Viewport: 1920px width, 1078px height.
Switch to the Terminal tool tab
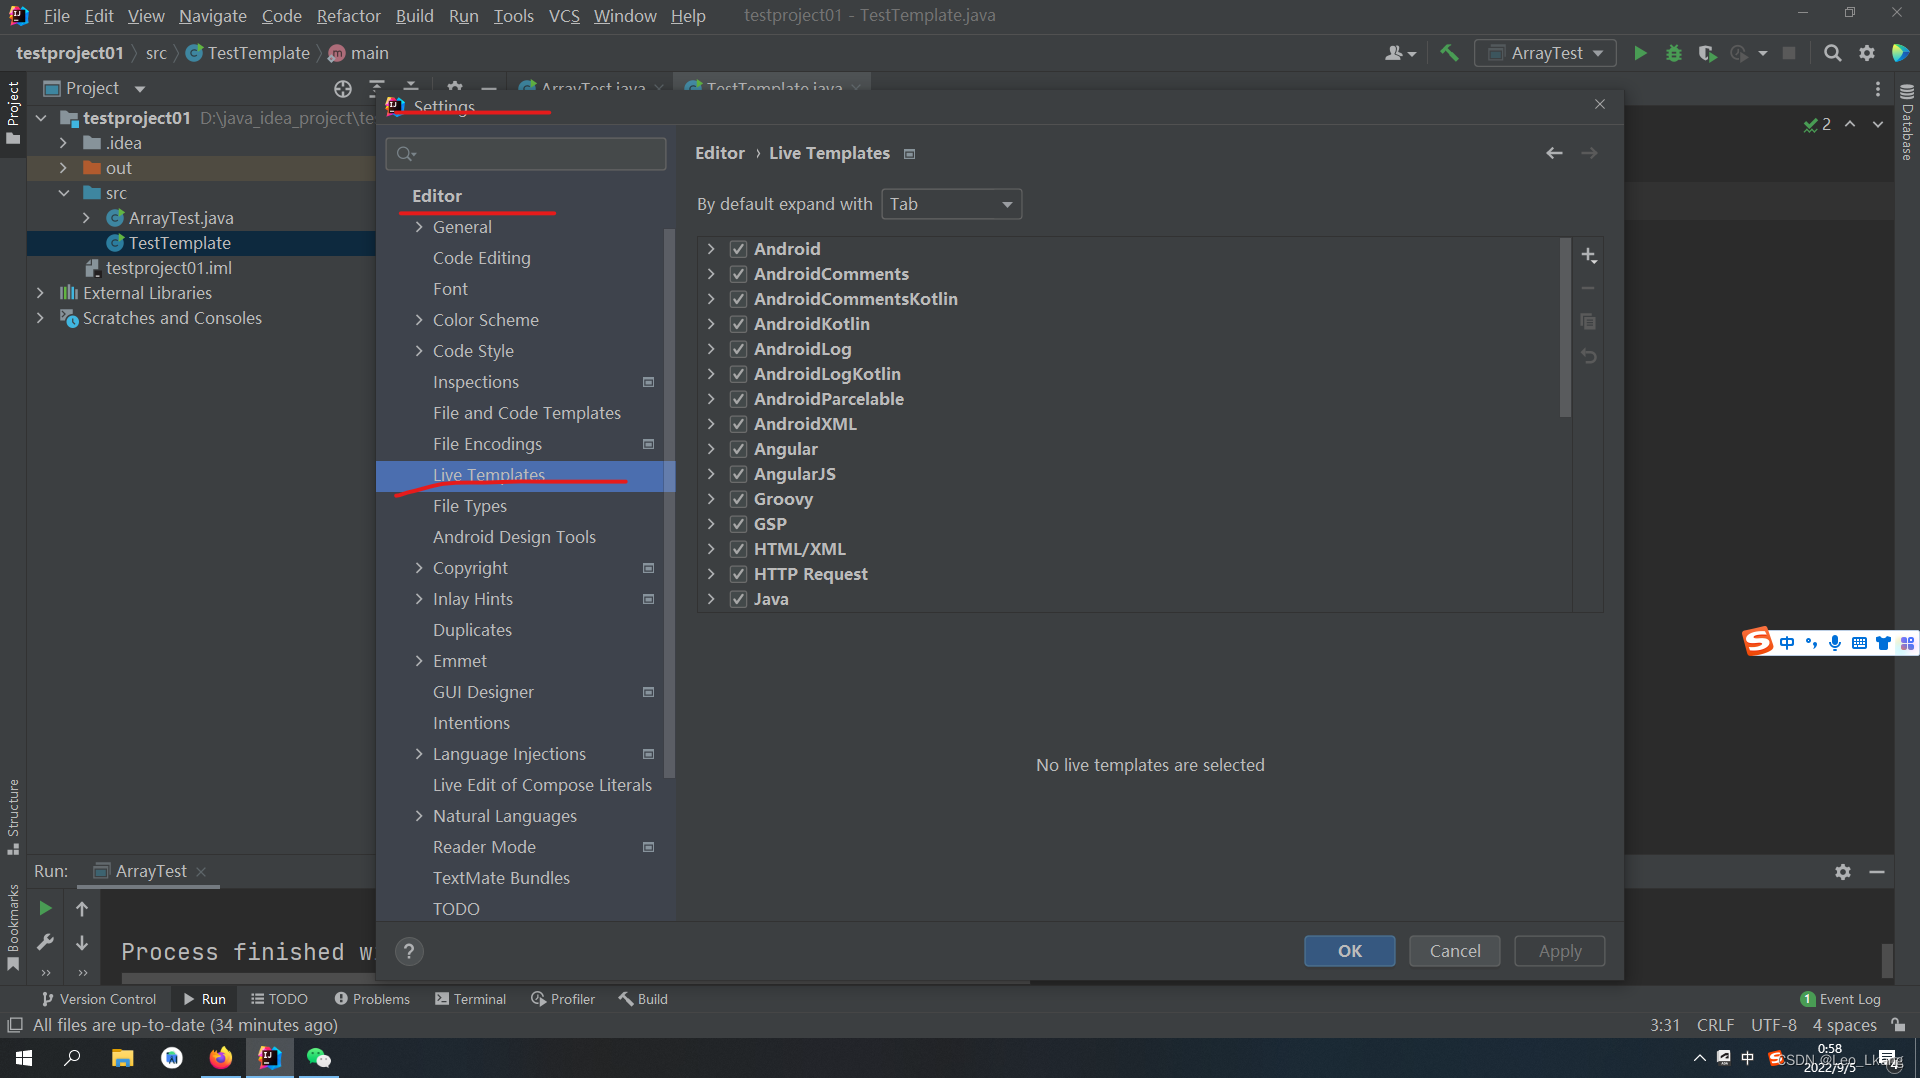[470, 999]
